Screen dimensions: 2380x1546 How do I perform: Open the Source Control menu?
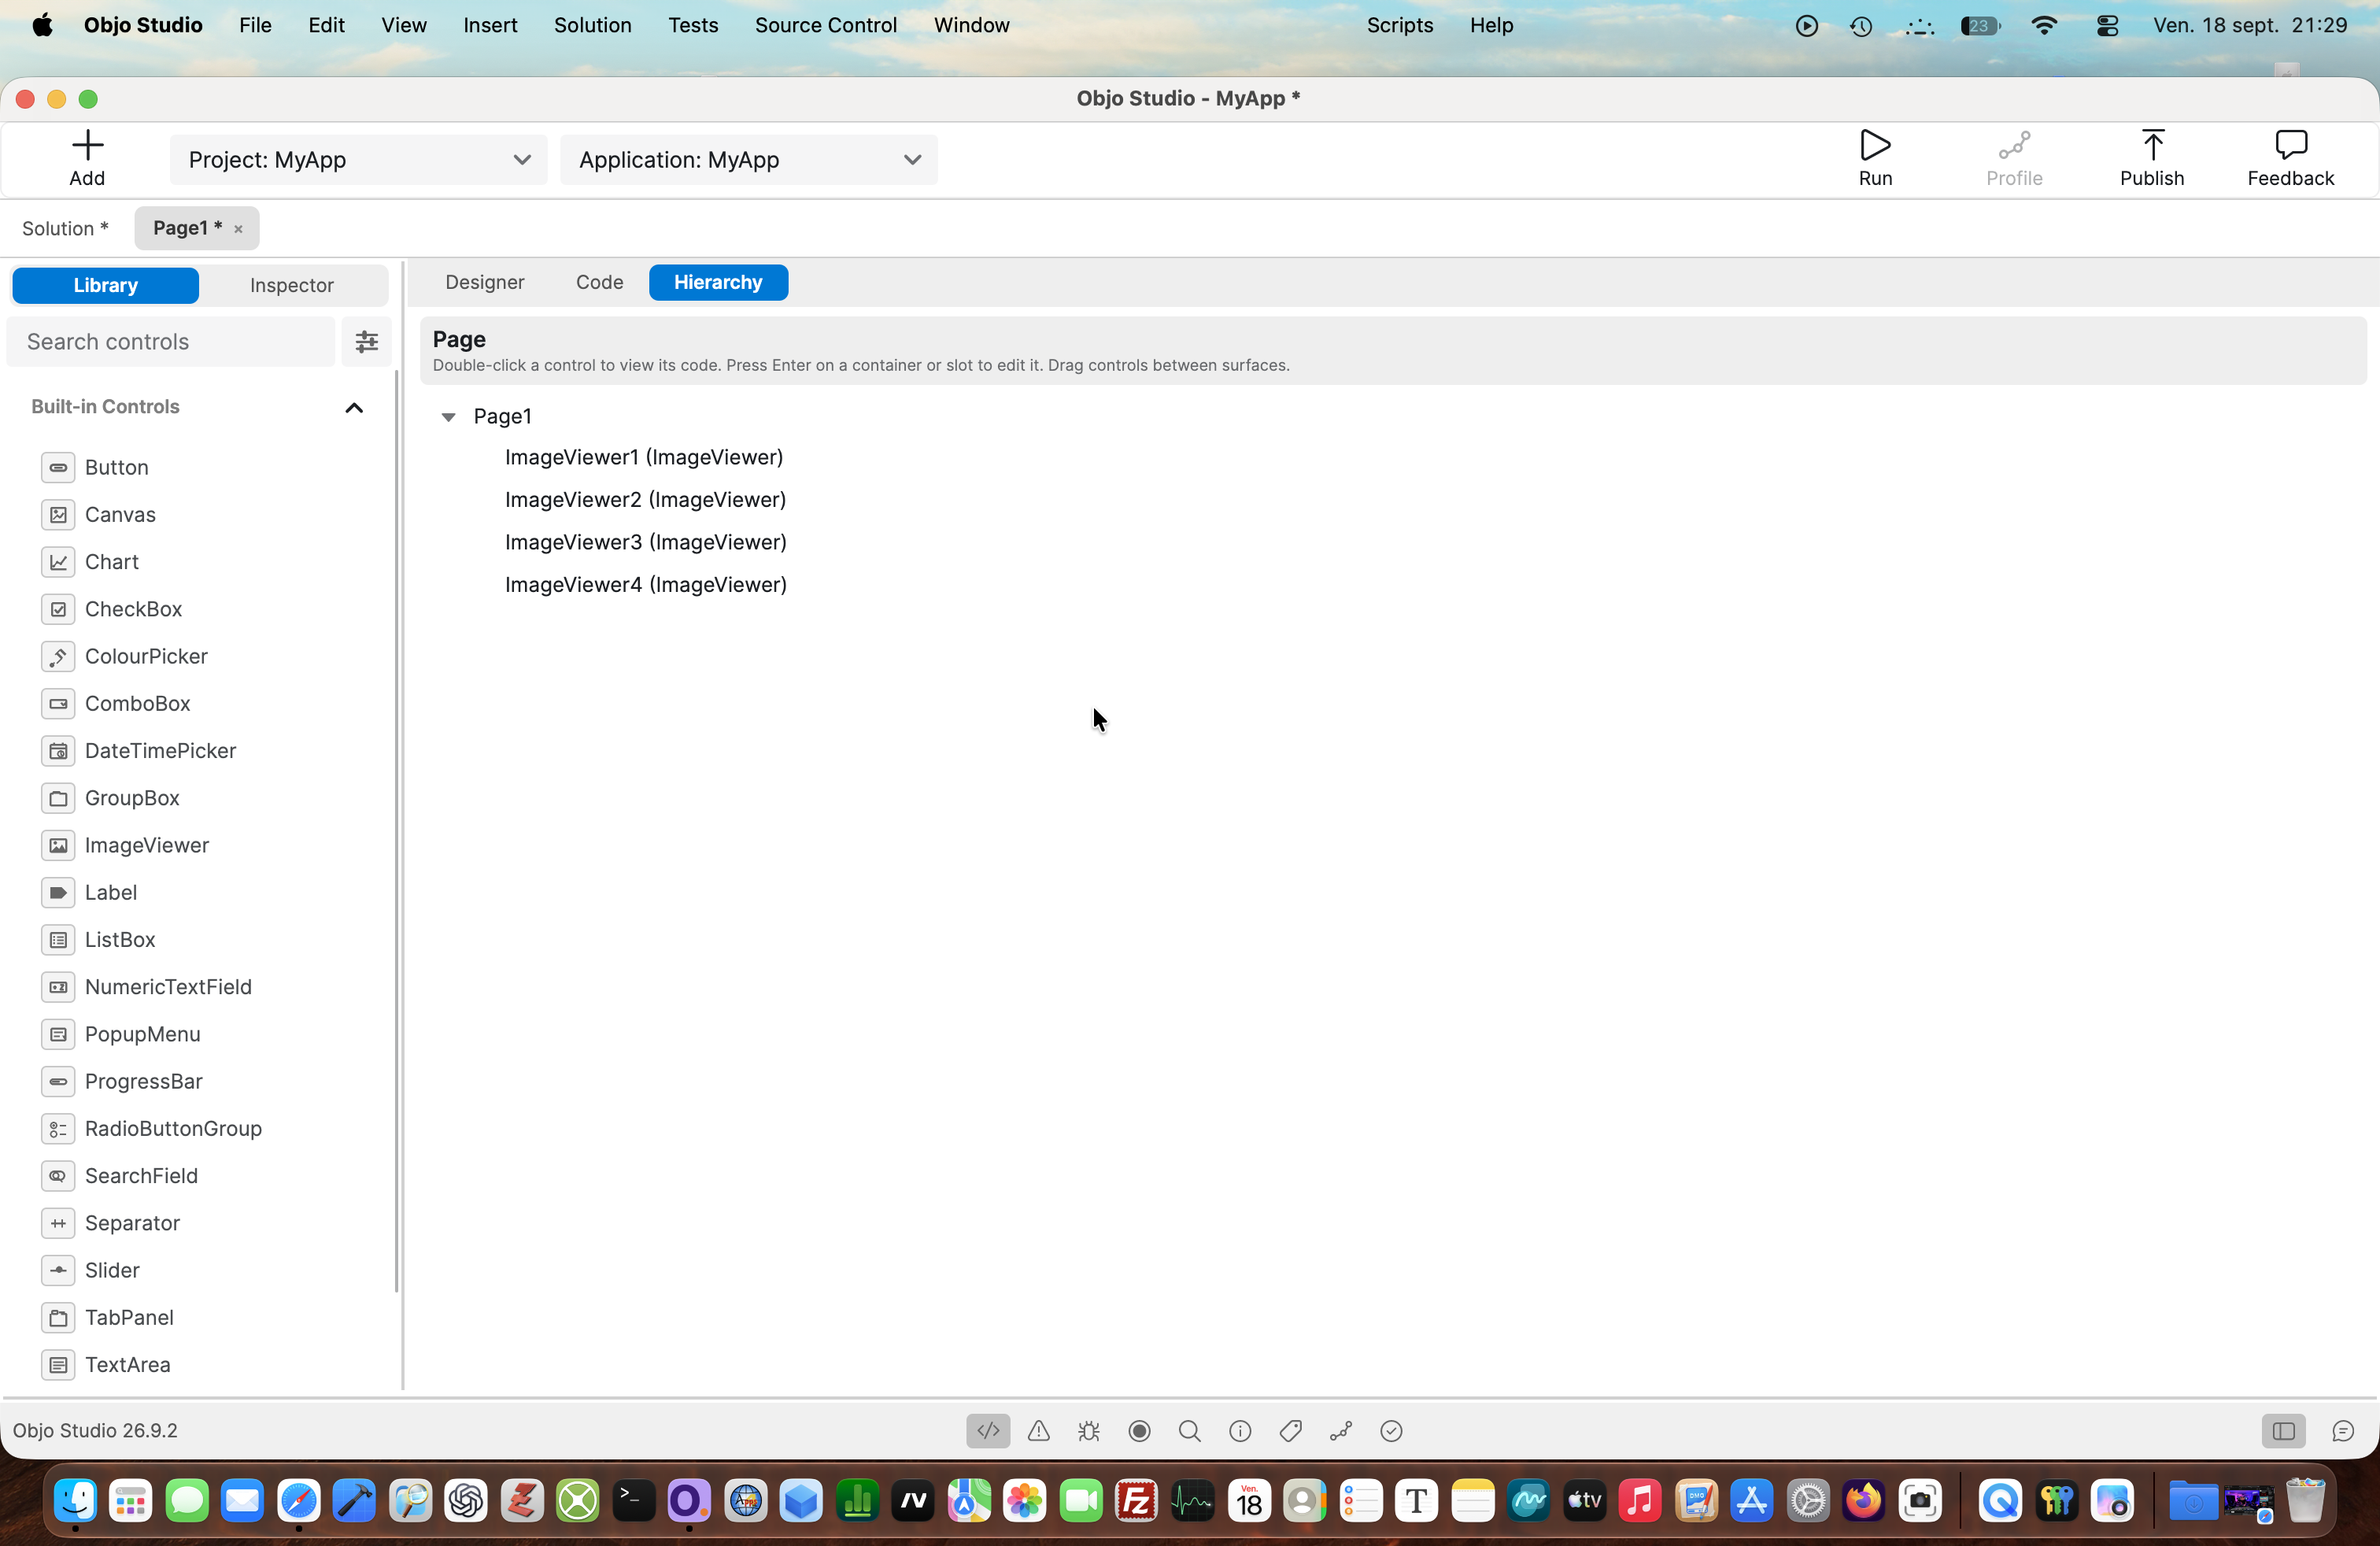pyautogui.click(x=826, y=25)
